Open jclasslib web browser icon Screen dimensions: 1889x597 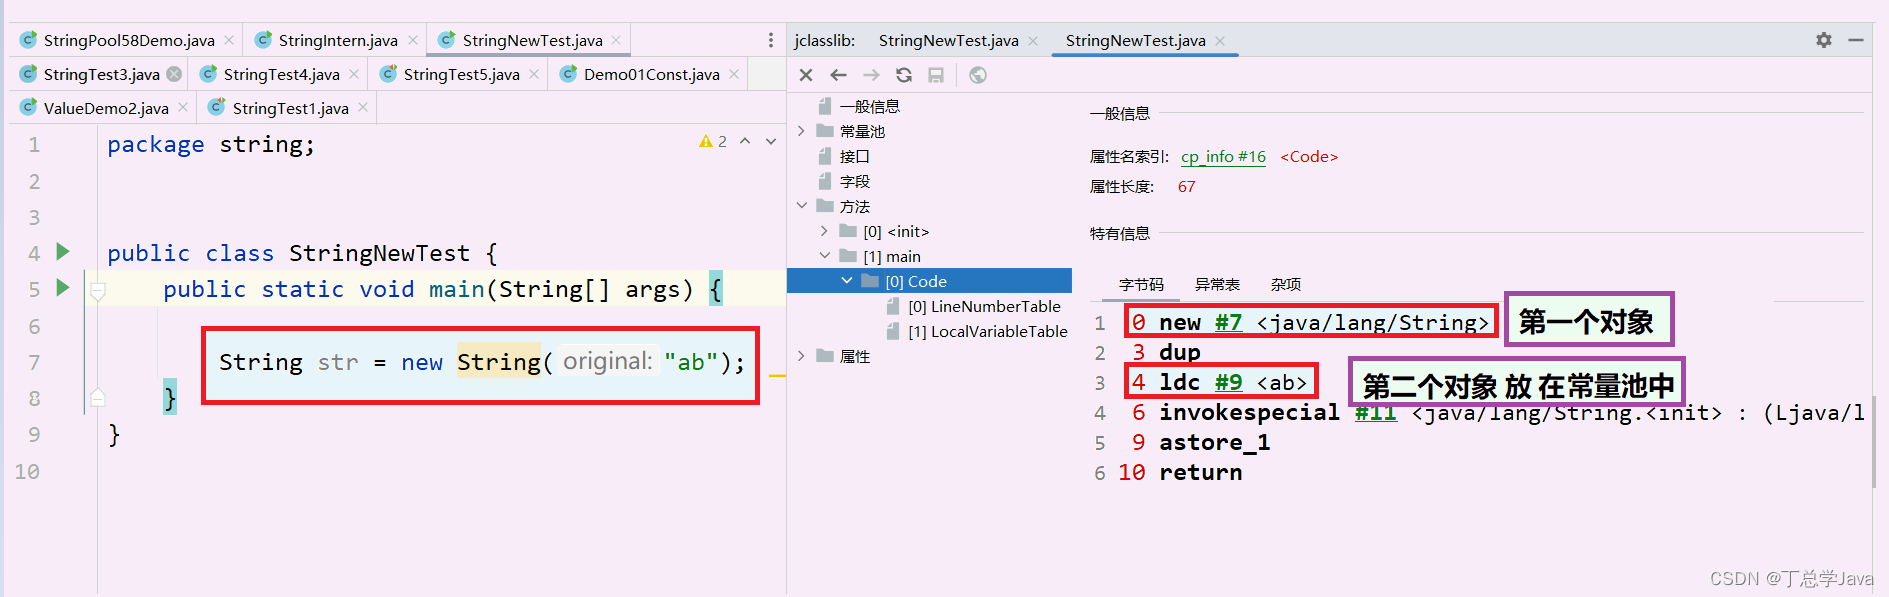click(x=978, y=75)
